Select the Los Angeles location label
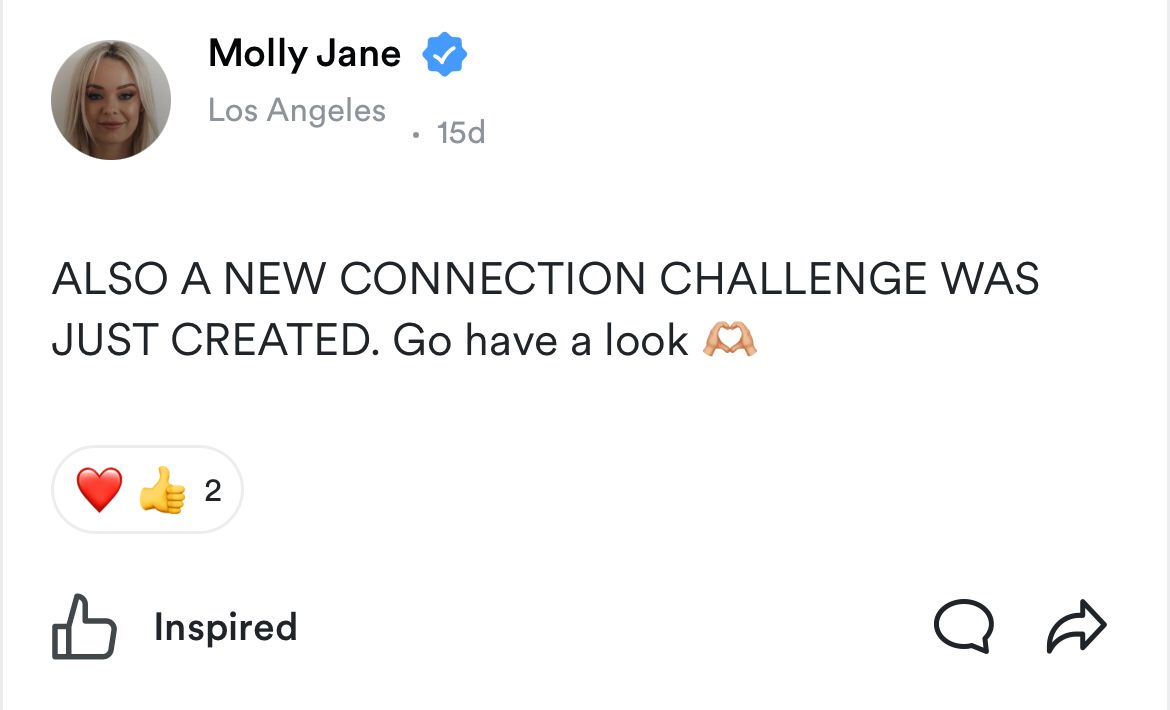 click(x=297, y=110)
